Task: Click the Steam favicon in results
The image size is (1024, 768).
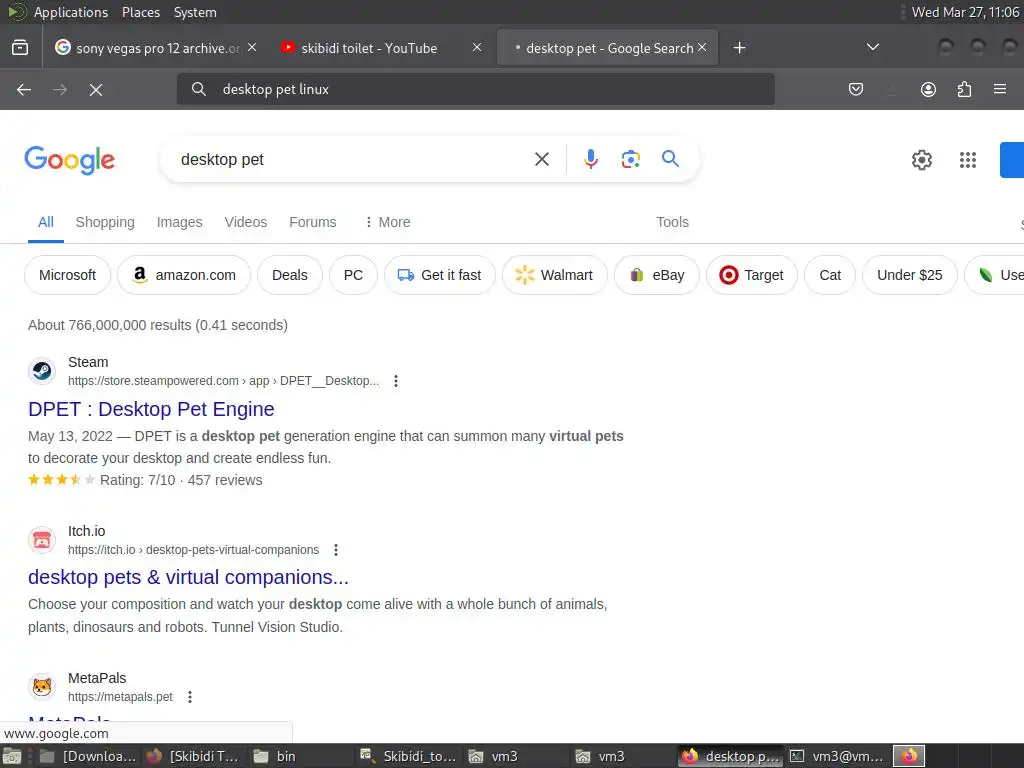Action: coord(42,371)
